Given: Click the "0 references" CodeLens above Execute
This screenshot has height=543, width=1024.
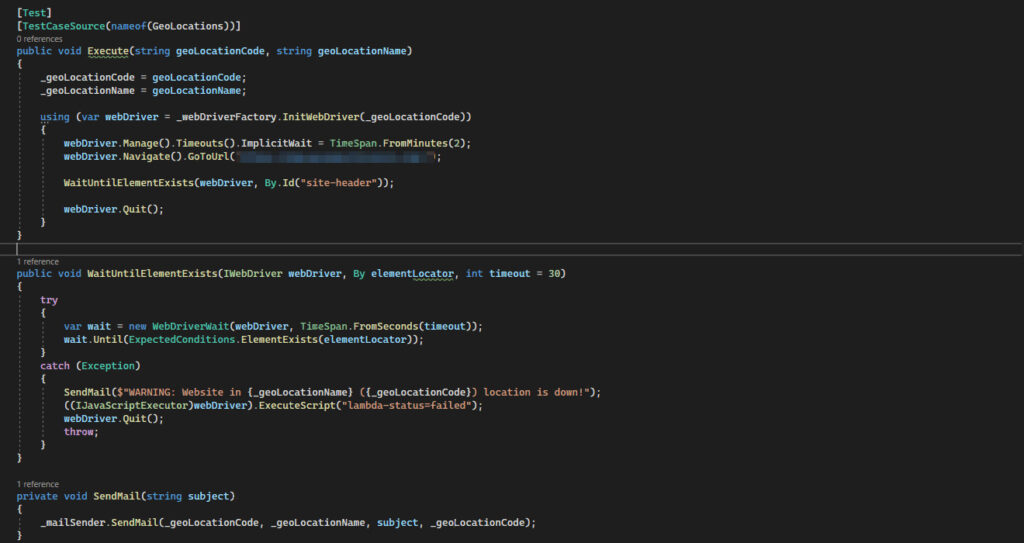Looking at the screenshot, I should (x=39, y=39).
